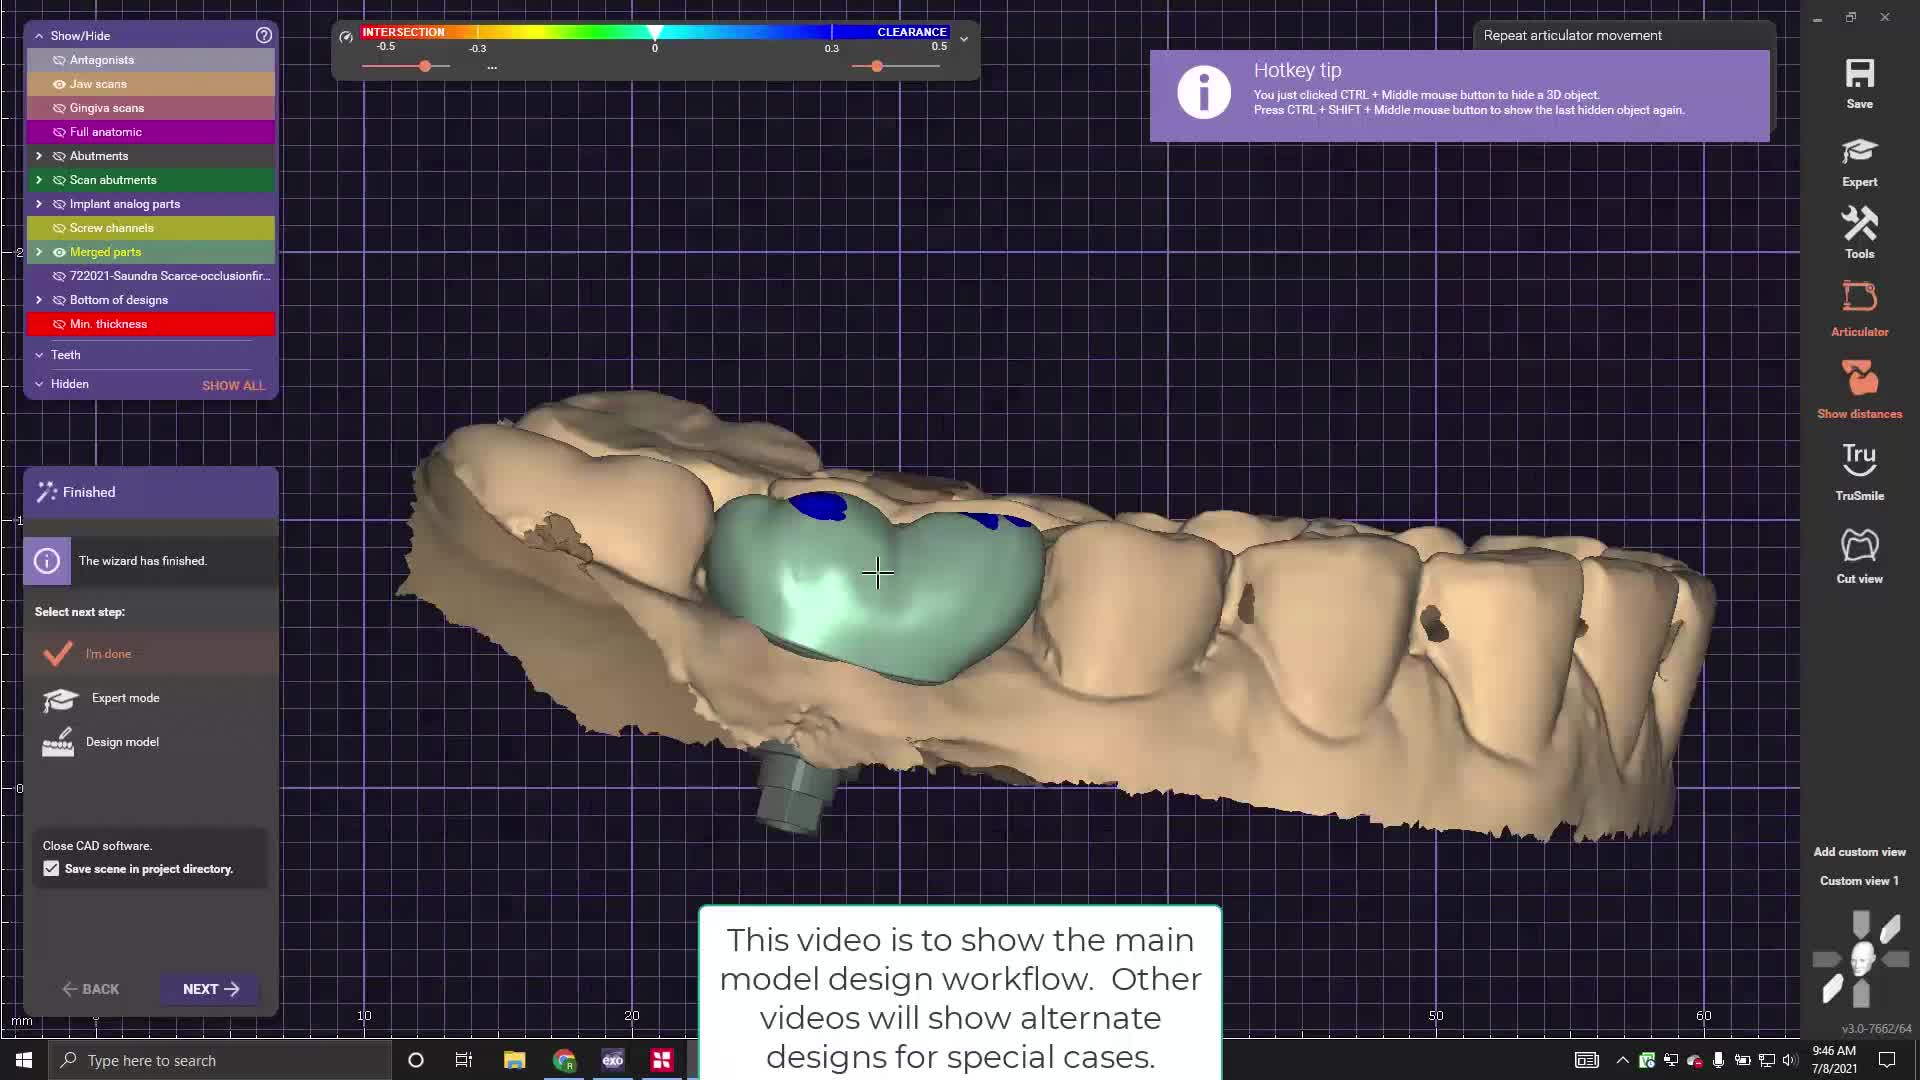Viewport: 1920px width, 1080px height.
Task: Open the Tools menu icon
Action: (x=1859, y=224)
